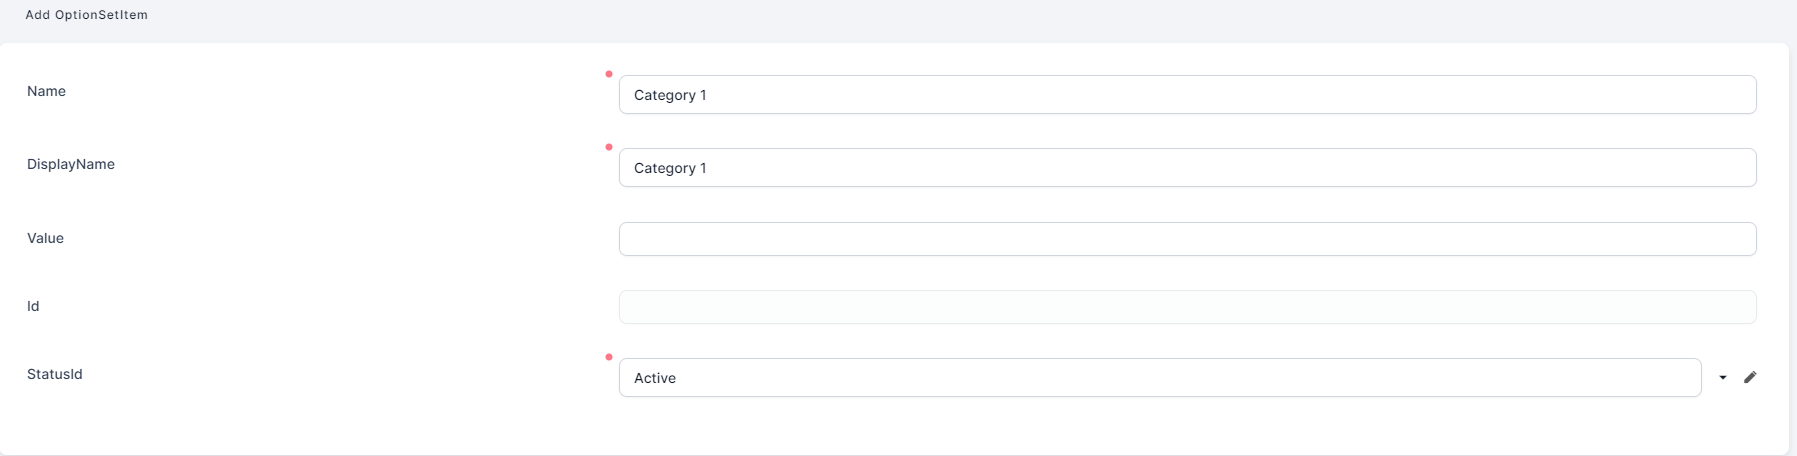Screen dimensions: 1797x456
Task: Click the Category 1 text in Name field
Action: (x=670, y=95)
